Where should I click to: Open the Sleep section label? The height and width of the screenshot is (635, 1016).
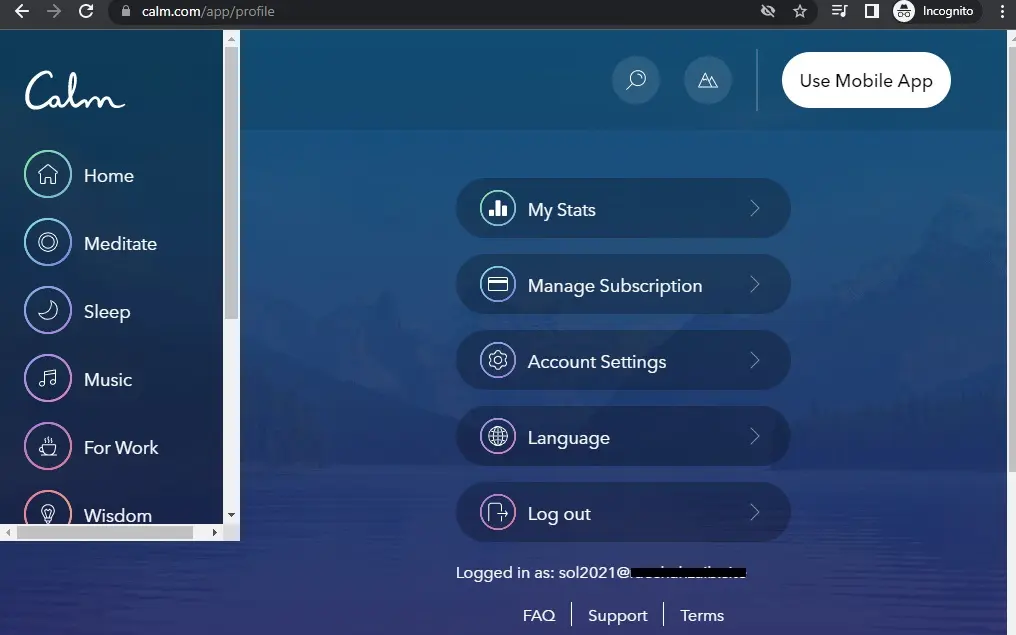point(107,312)
